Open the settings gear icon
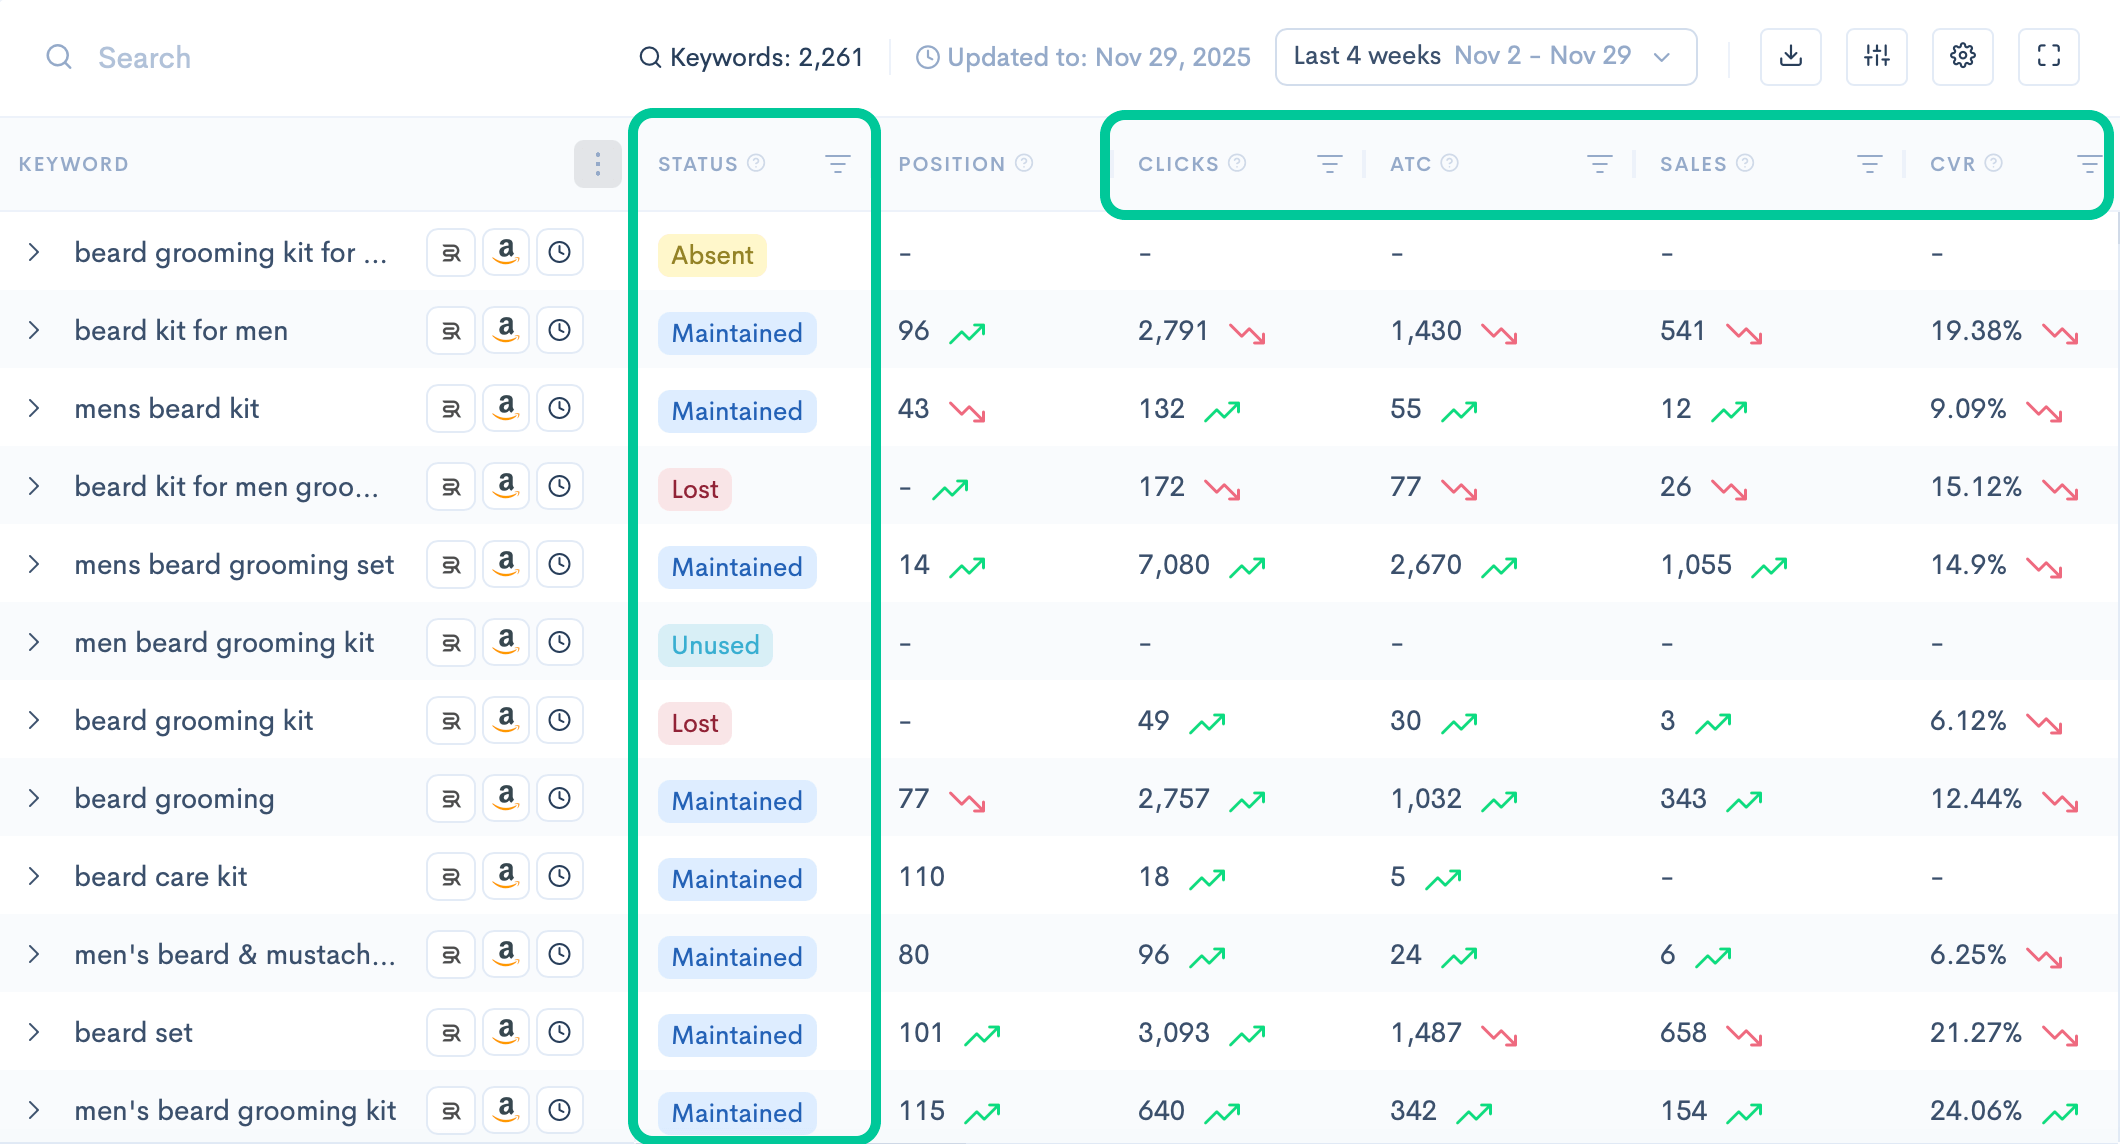 click(x=1962, y=57)
